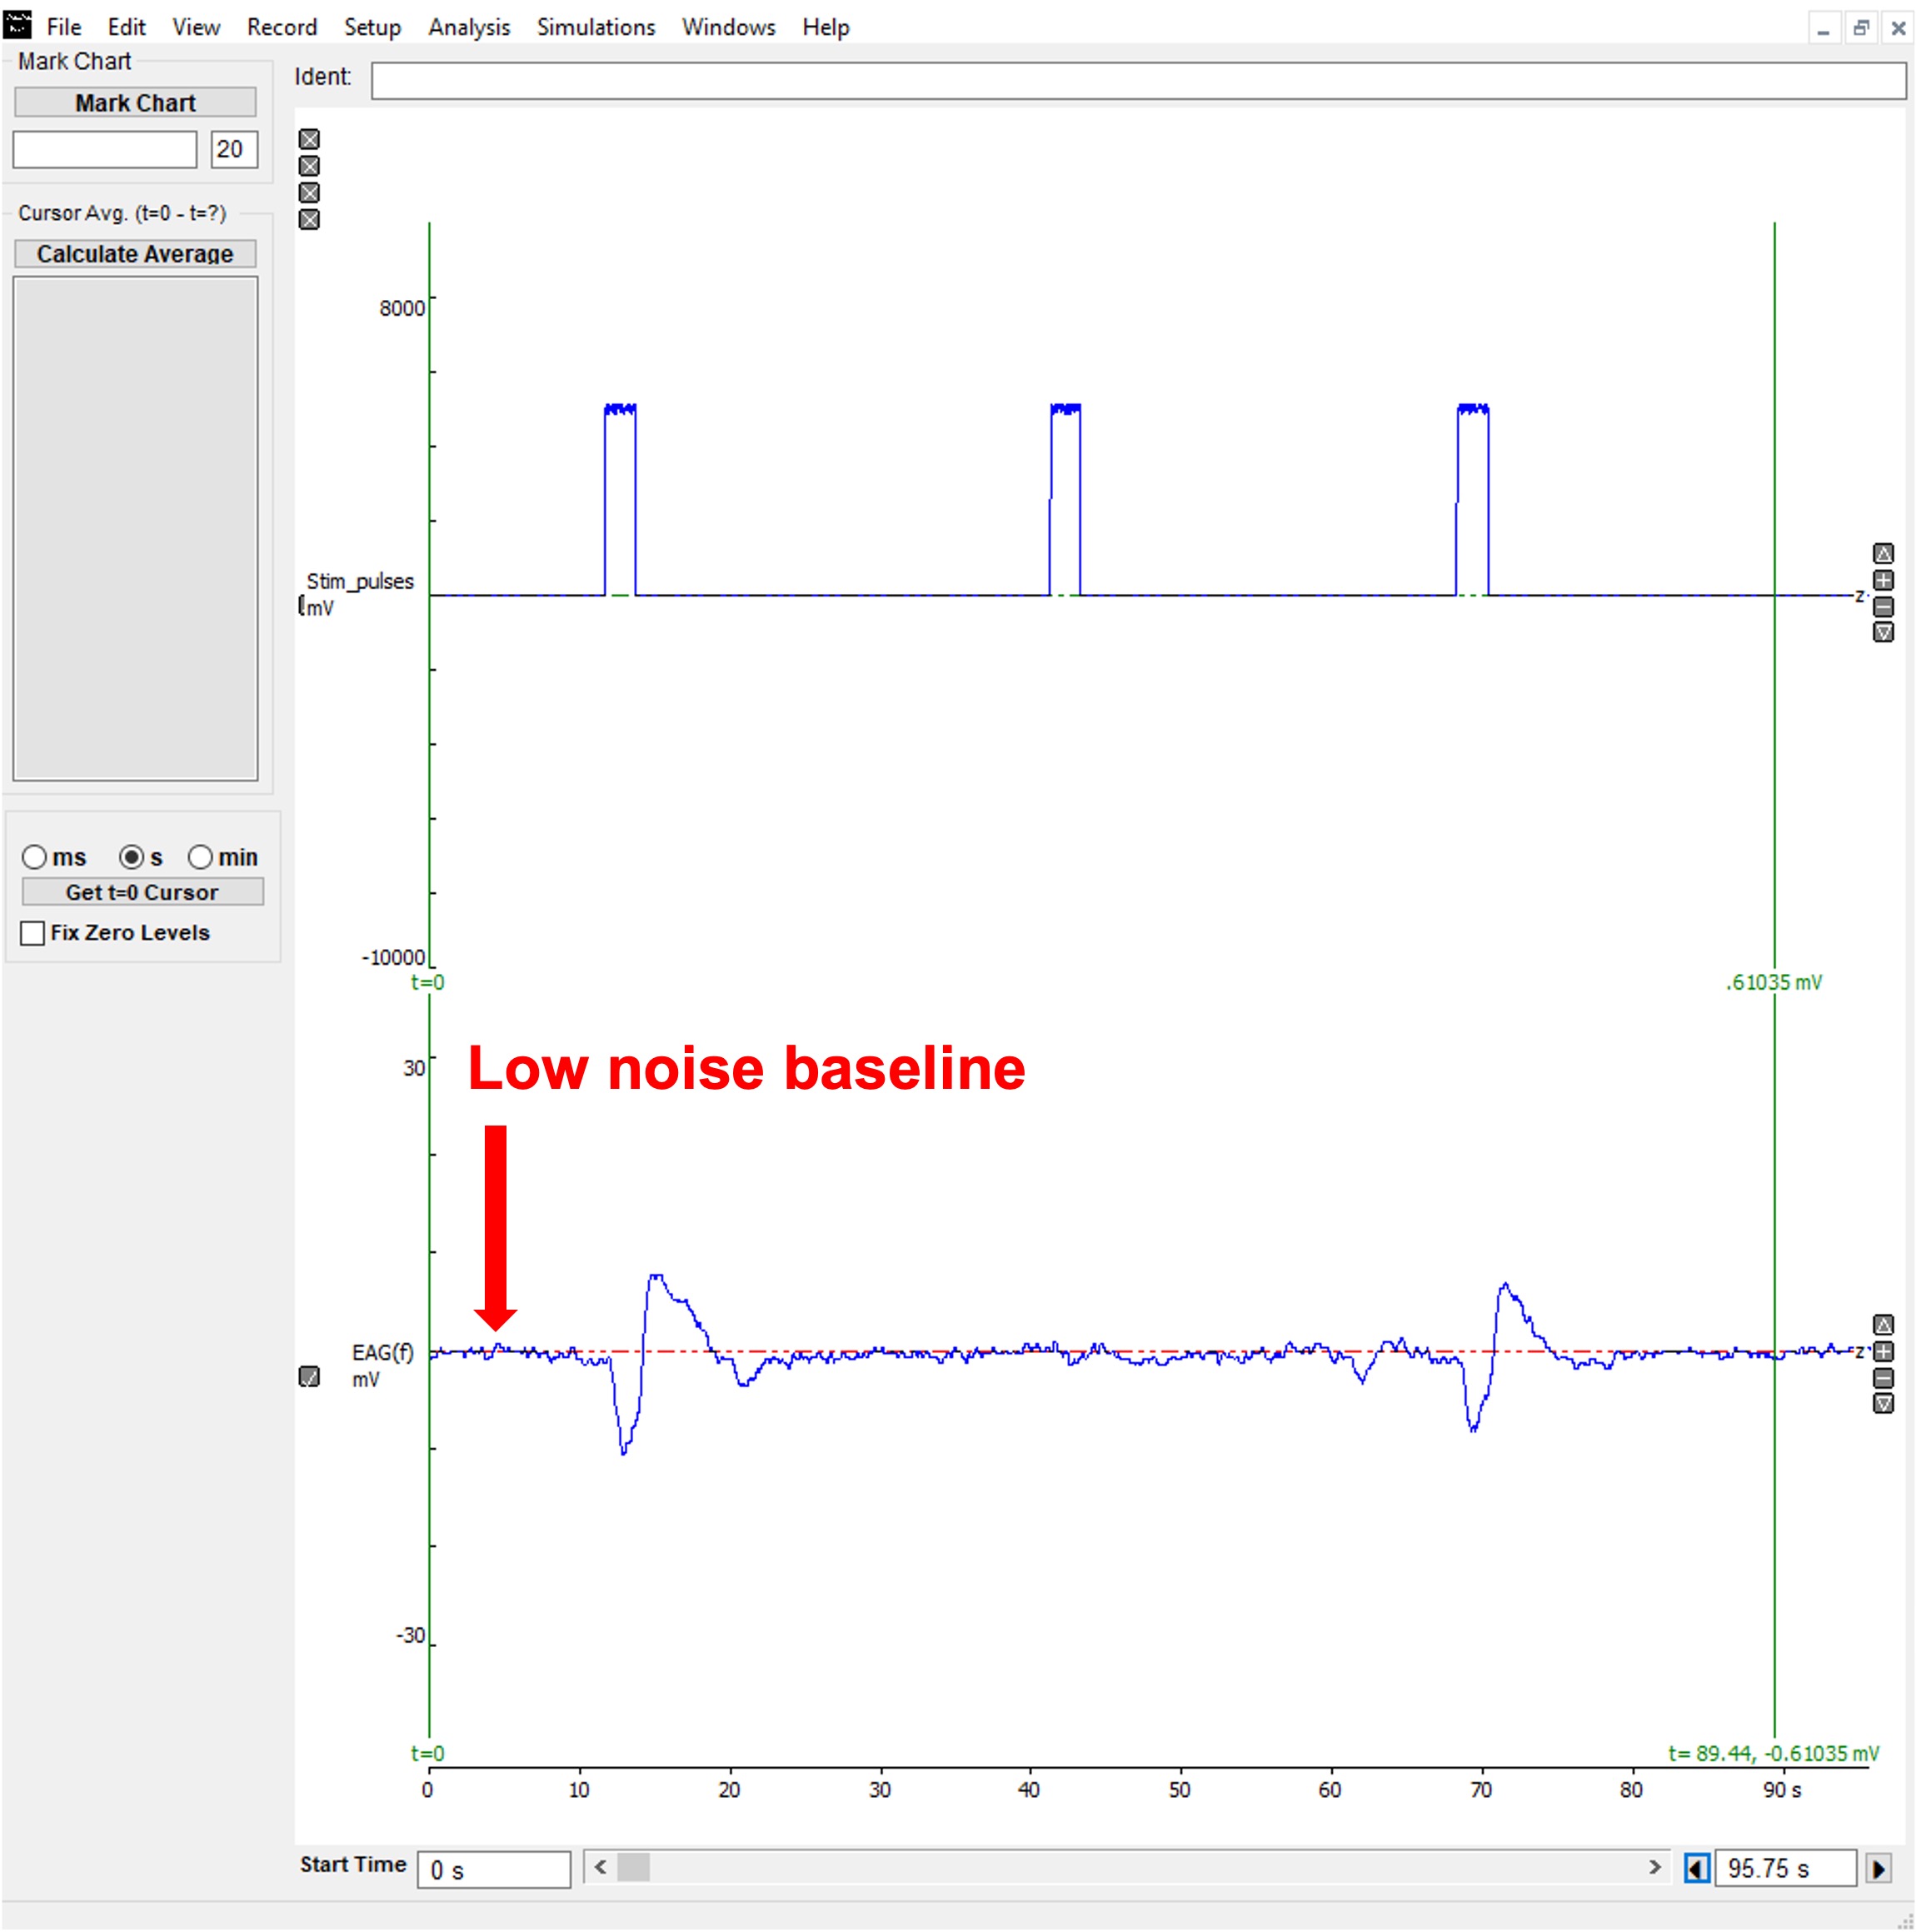The width and height of the screenshot is (1916, 1932).
Task: Zoom in the Stim_pulses channel with plus icon
Action: pyautogui.click(x=1883, y=580)
